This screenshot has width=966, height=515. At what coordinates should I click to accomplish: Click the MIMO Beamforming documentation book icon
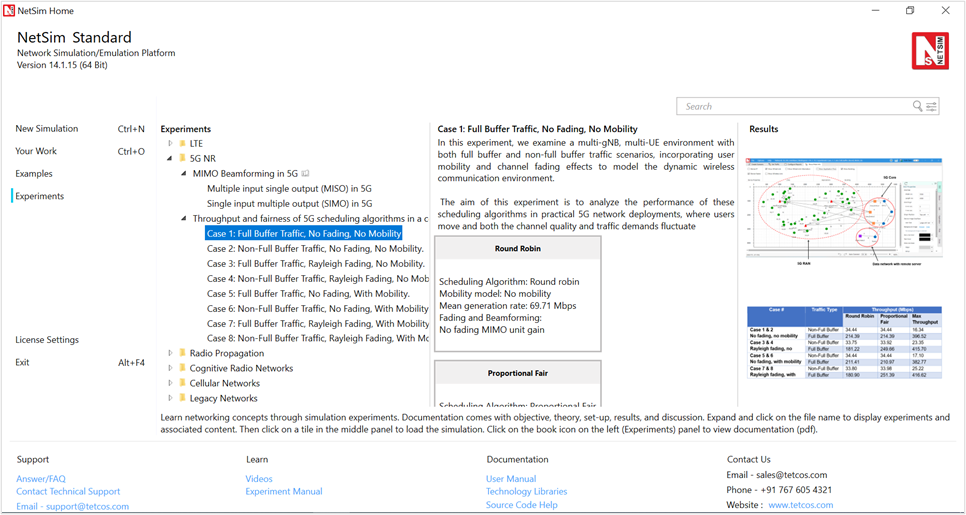click(x=306, y=173)
